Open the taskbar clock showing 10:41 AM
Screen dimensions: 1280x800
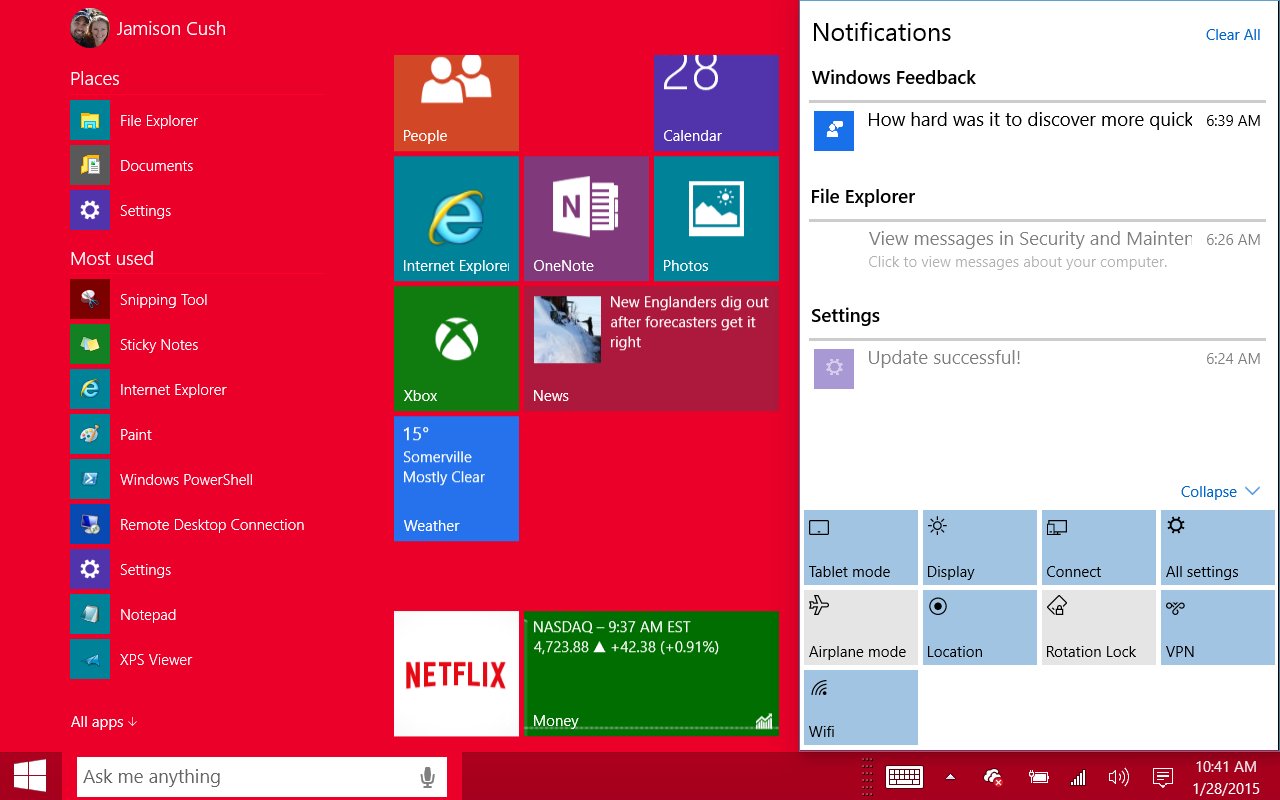pyautogui.click(x=1226, y=777)
